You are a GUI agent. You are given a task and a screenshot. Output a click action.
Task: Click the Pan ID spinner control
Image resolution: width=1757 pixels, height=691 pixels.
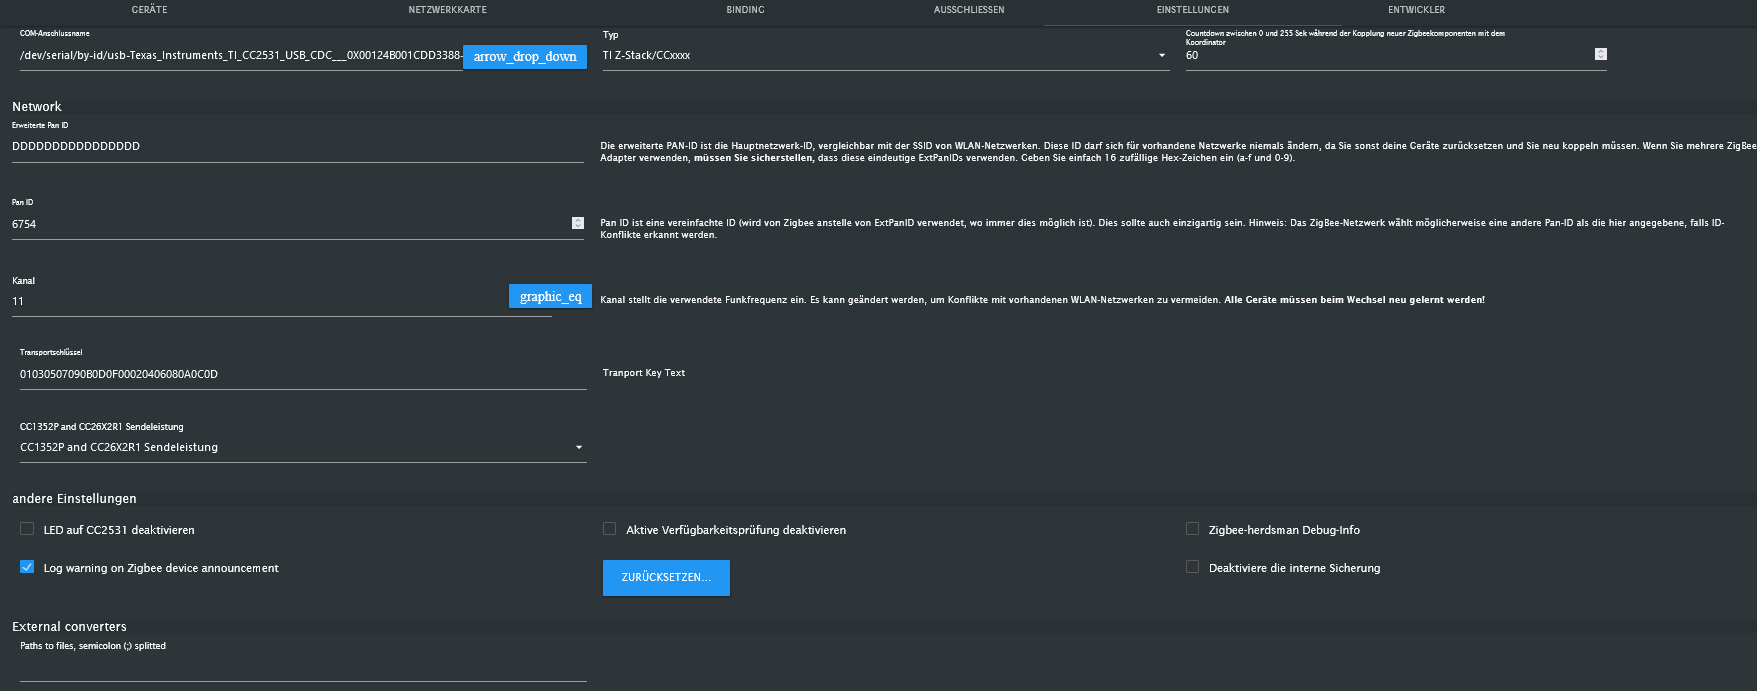577,223
